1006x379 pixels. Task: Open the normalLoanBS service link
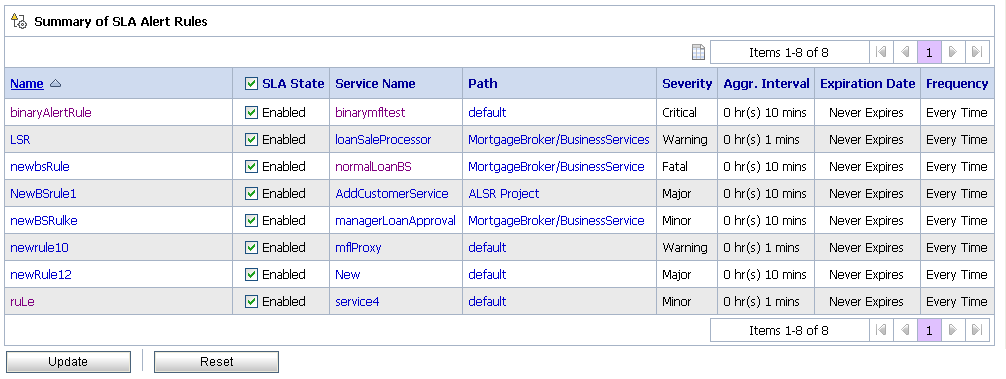373,166
